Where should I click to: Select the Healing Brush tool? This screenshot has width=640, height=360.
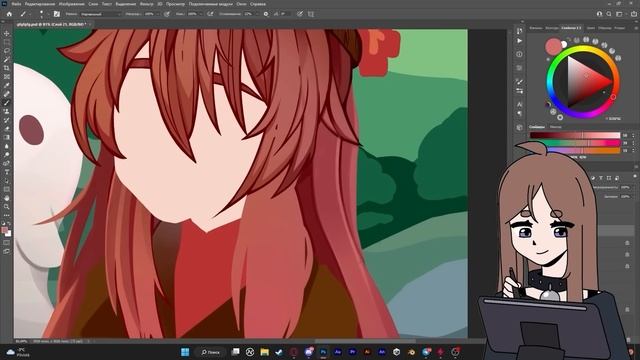tap(7, 94)
